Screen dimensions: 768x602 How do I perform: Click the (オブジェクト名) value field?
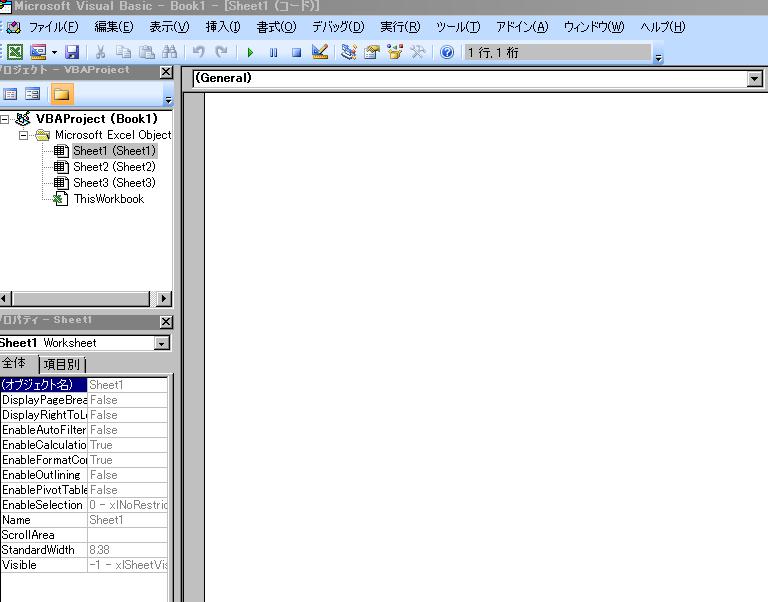click(x=127, y=385)
